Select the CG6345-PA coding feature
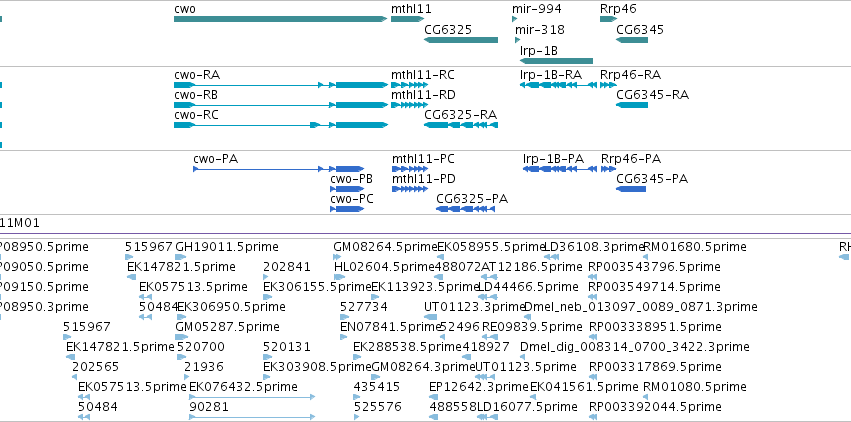Viewport: 851px width, 422px height. click(x=631, y=189)
